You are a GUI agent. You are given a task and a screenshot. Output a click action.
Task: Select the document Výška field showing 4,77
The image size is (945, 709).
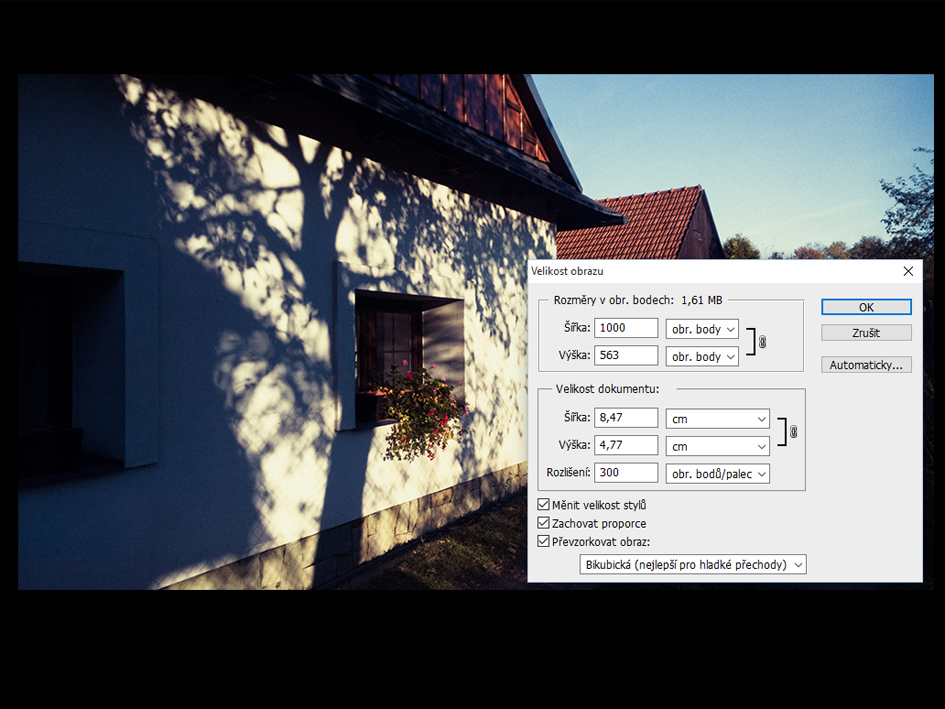626,445
